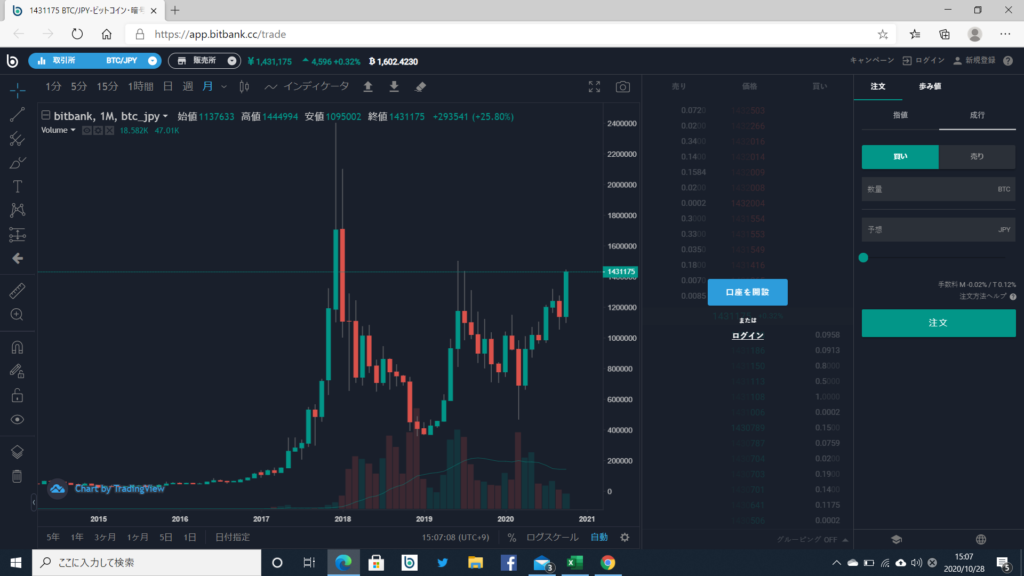
Task: Take a chart snapshot with camera icon
Action: pos(622,87)
